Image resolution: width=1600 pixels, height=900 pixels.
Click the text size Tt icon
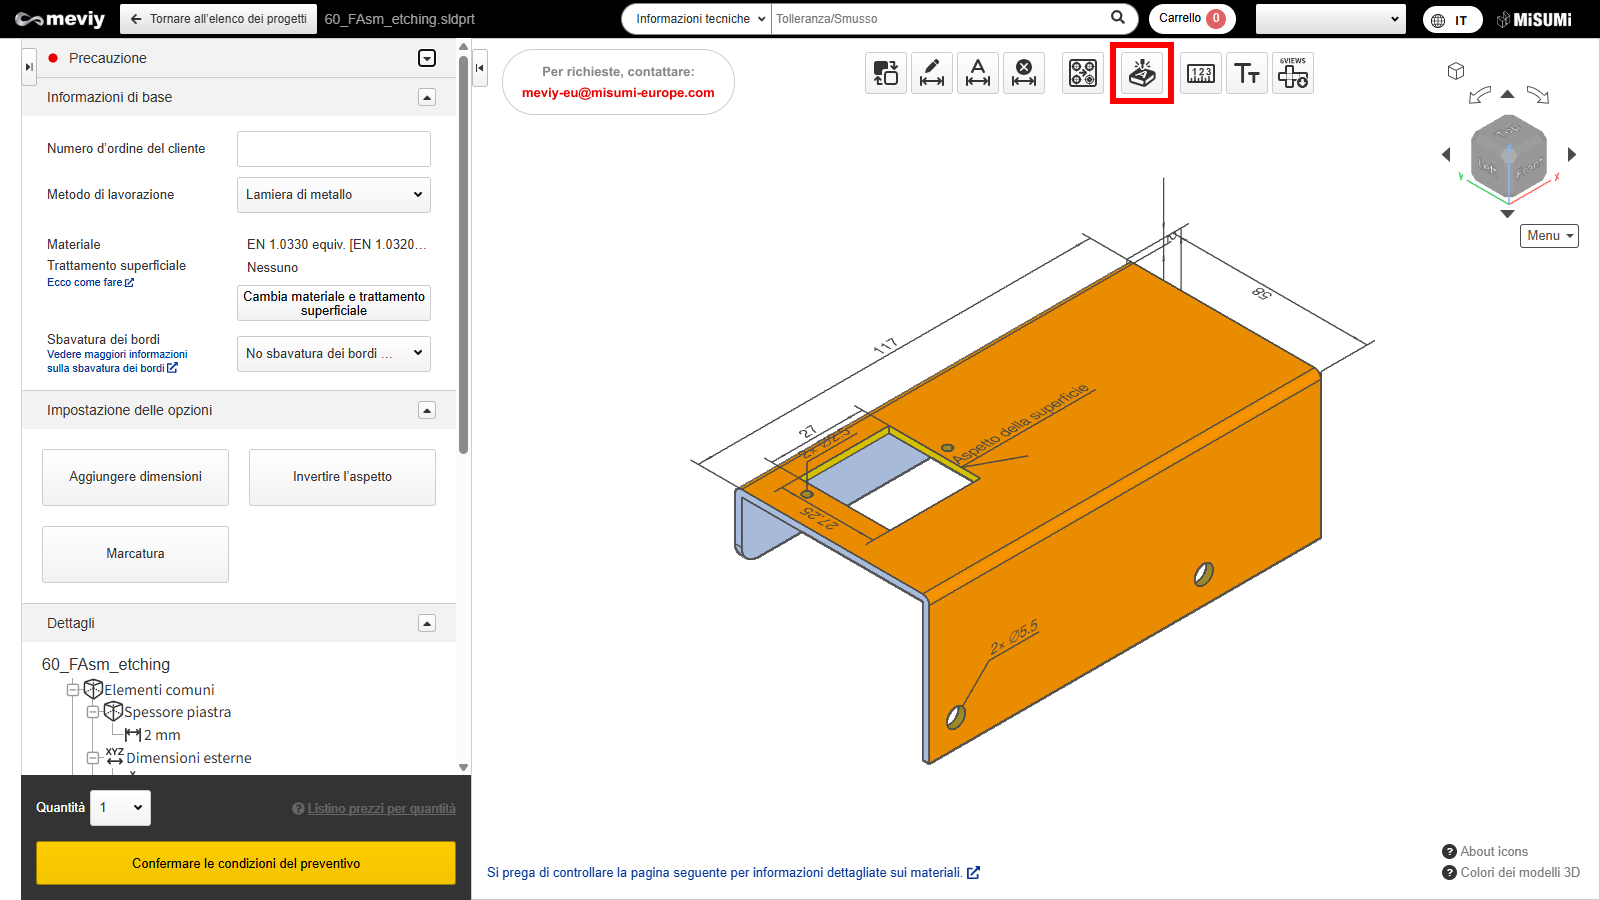pyautogui.click(x=1247, y=73)
